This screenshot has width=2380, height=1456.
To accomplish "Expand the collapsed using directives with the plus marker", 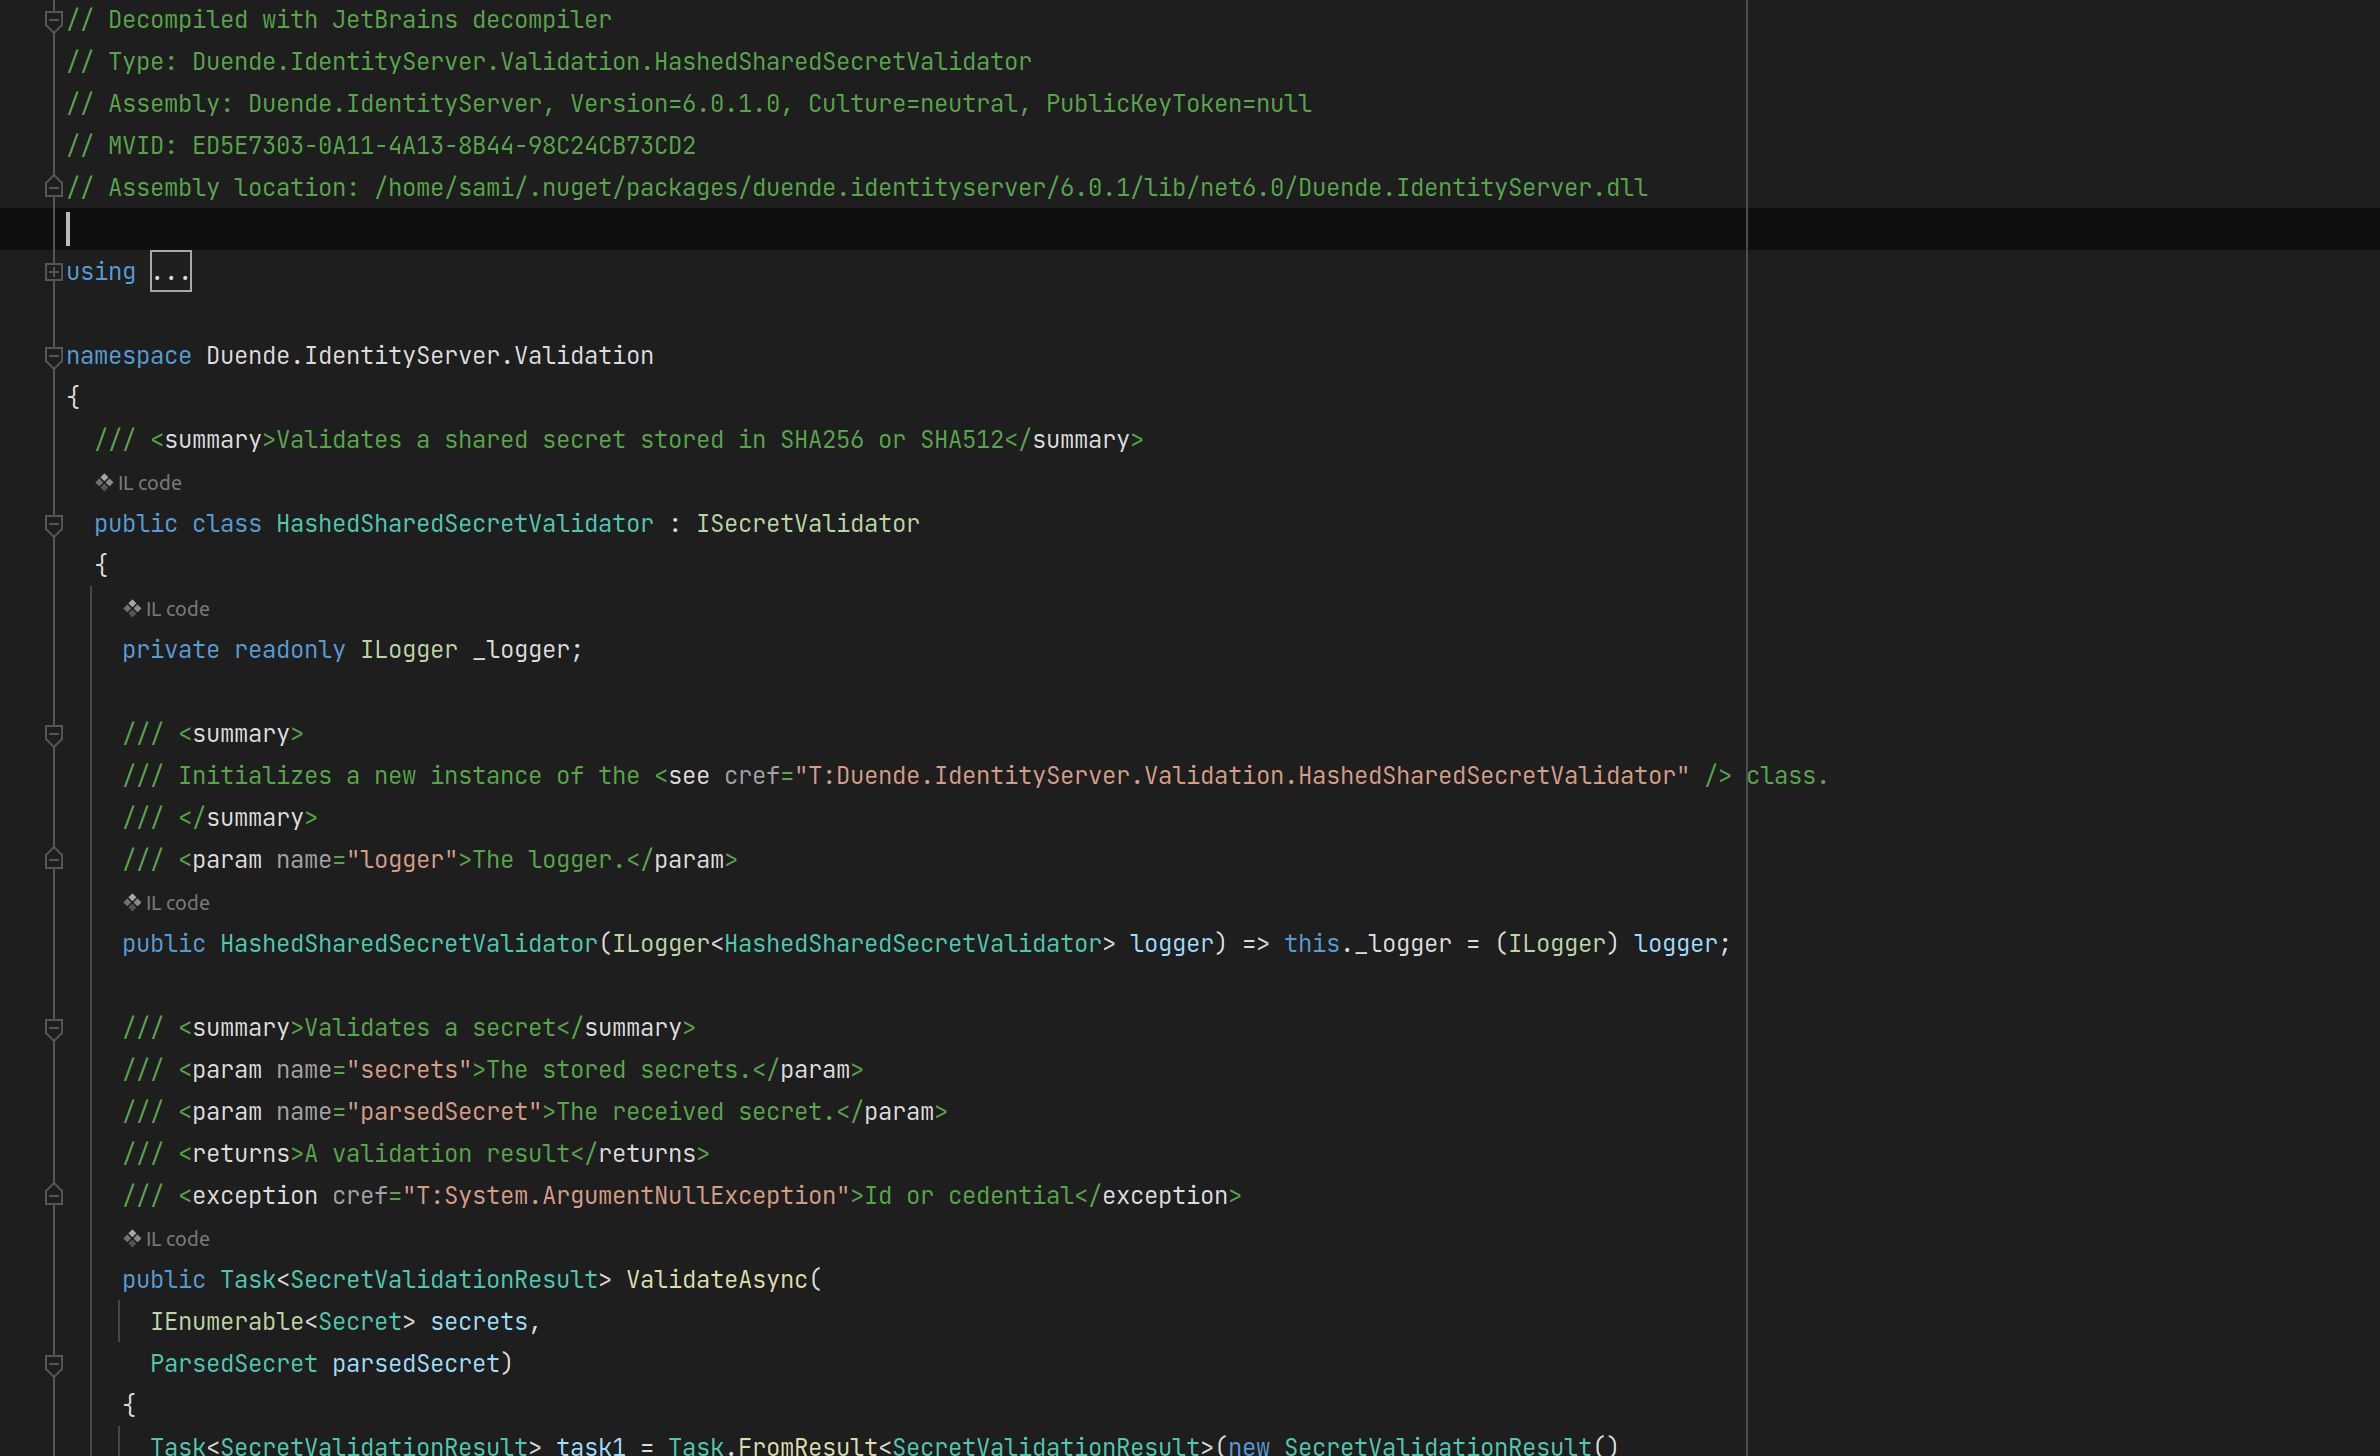I will 54,271.
